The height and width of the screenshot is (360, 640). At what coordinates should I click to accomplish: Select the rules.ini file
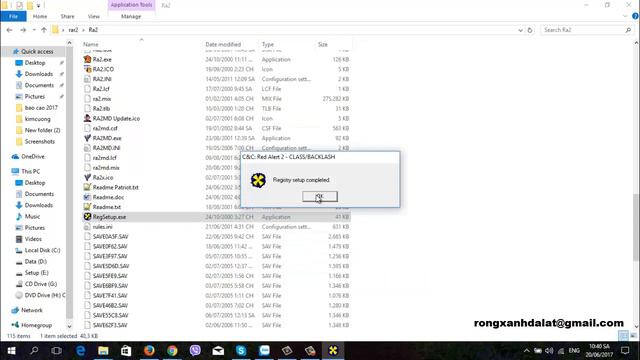pos(102,227)
